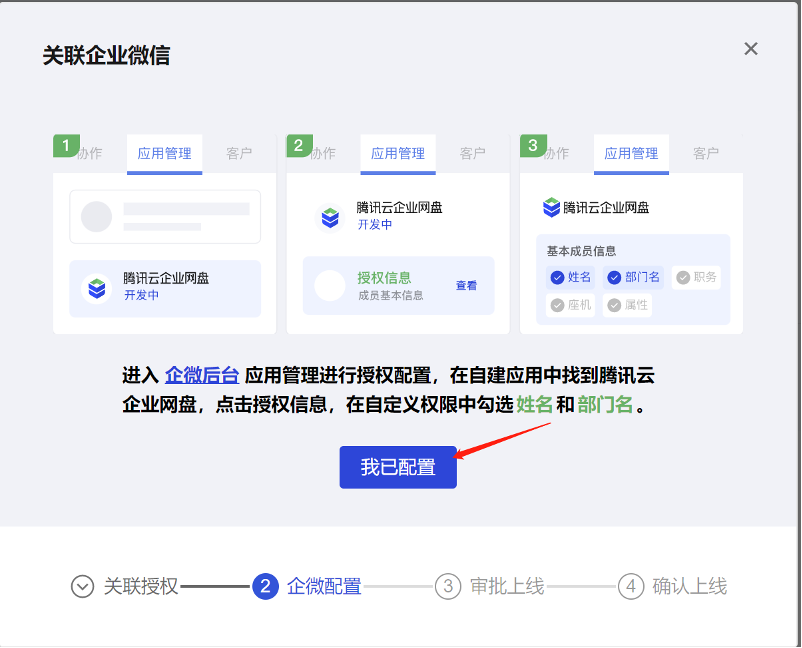The width and height of the screenshot is (802, 648).
Task: Click the number 4 step circle
Action: (631, 586)
